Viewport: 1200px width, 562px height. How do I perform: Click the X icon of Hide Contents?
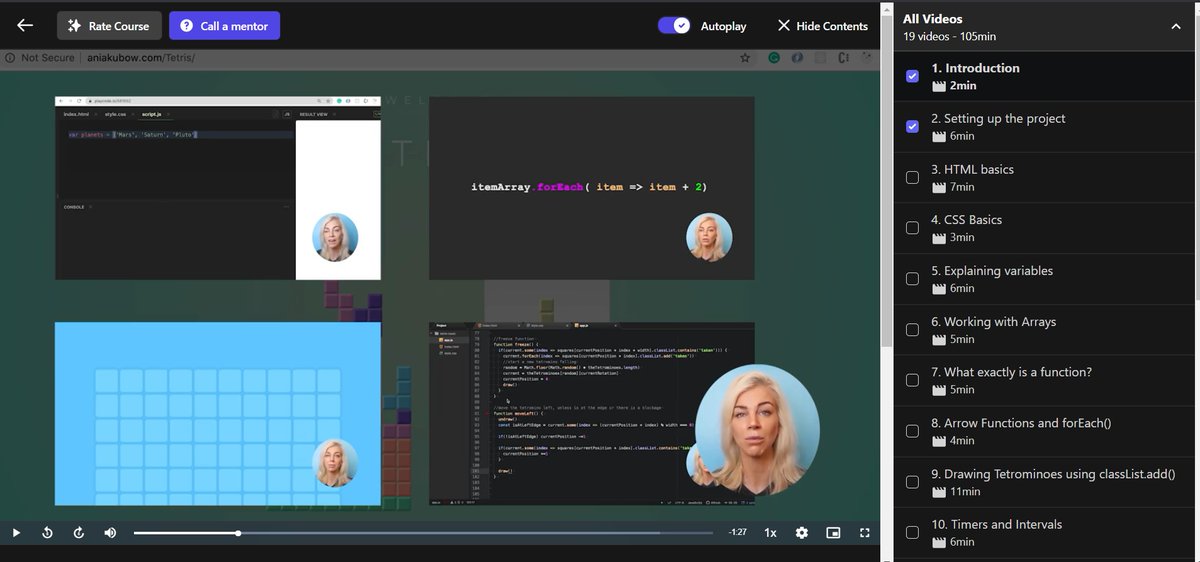(x=784, y=26)
